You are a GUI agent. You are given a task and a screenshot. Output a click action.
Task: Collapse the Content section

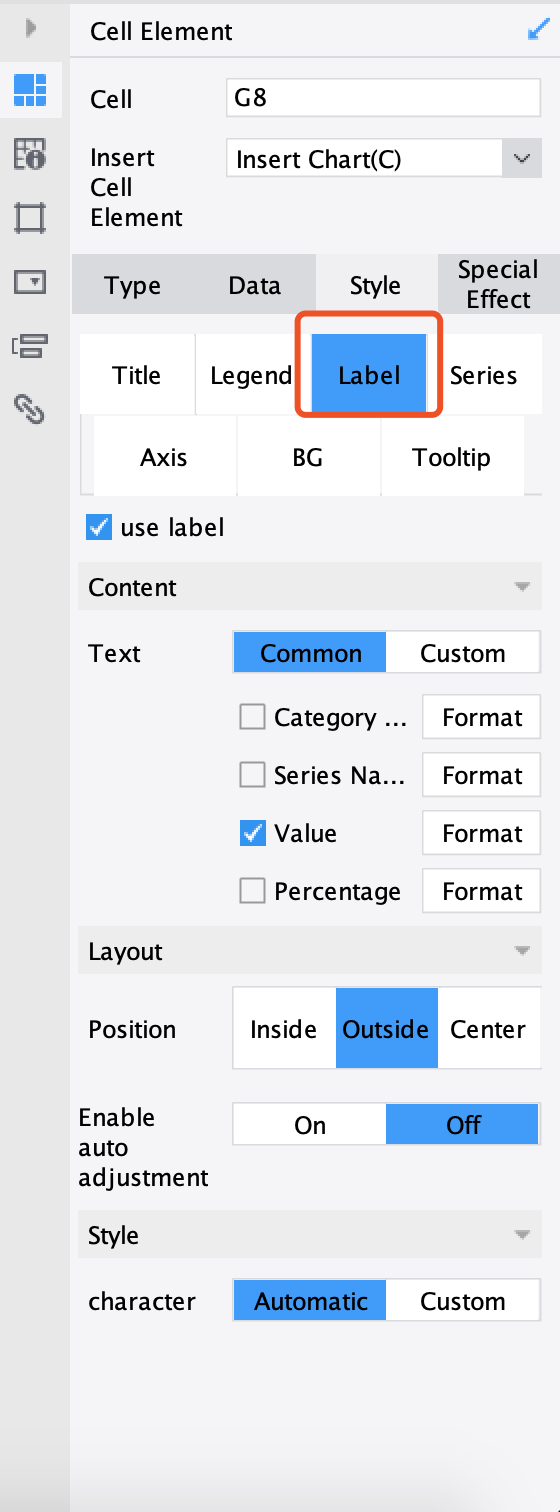tap(521, 587)
